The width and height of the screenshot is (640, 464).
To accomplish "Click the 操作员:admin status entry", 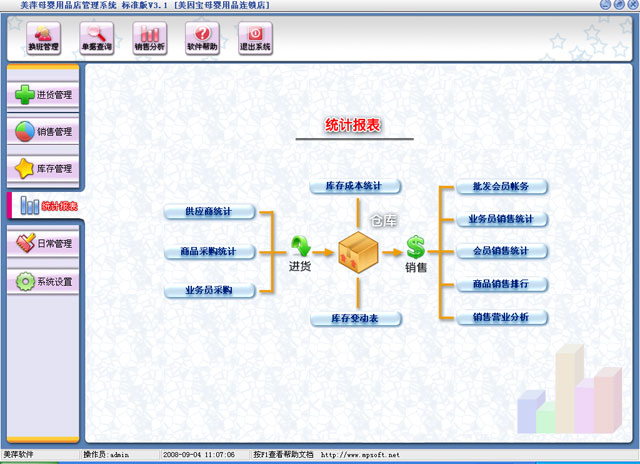I will click(x=106, y=455).
